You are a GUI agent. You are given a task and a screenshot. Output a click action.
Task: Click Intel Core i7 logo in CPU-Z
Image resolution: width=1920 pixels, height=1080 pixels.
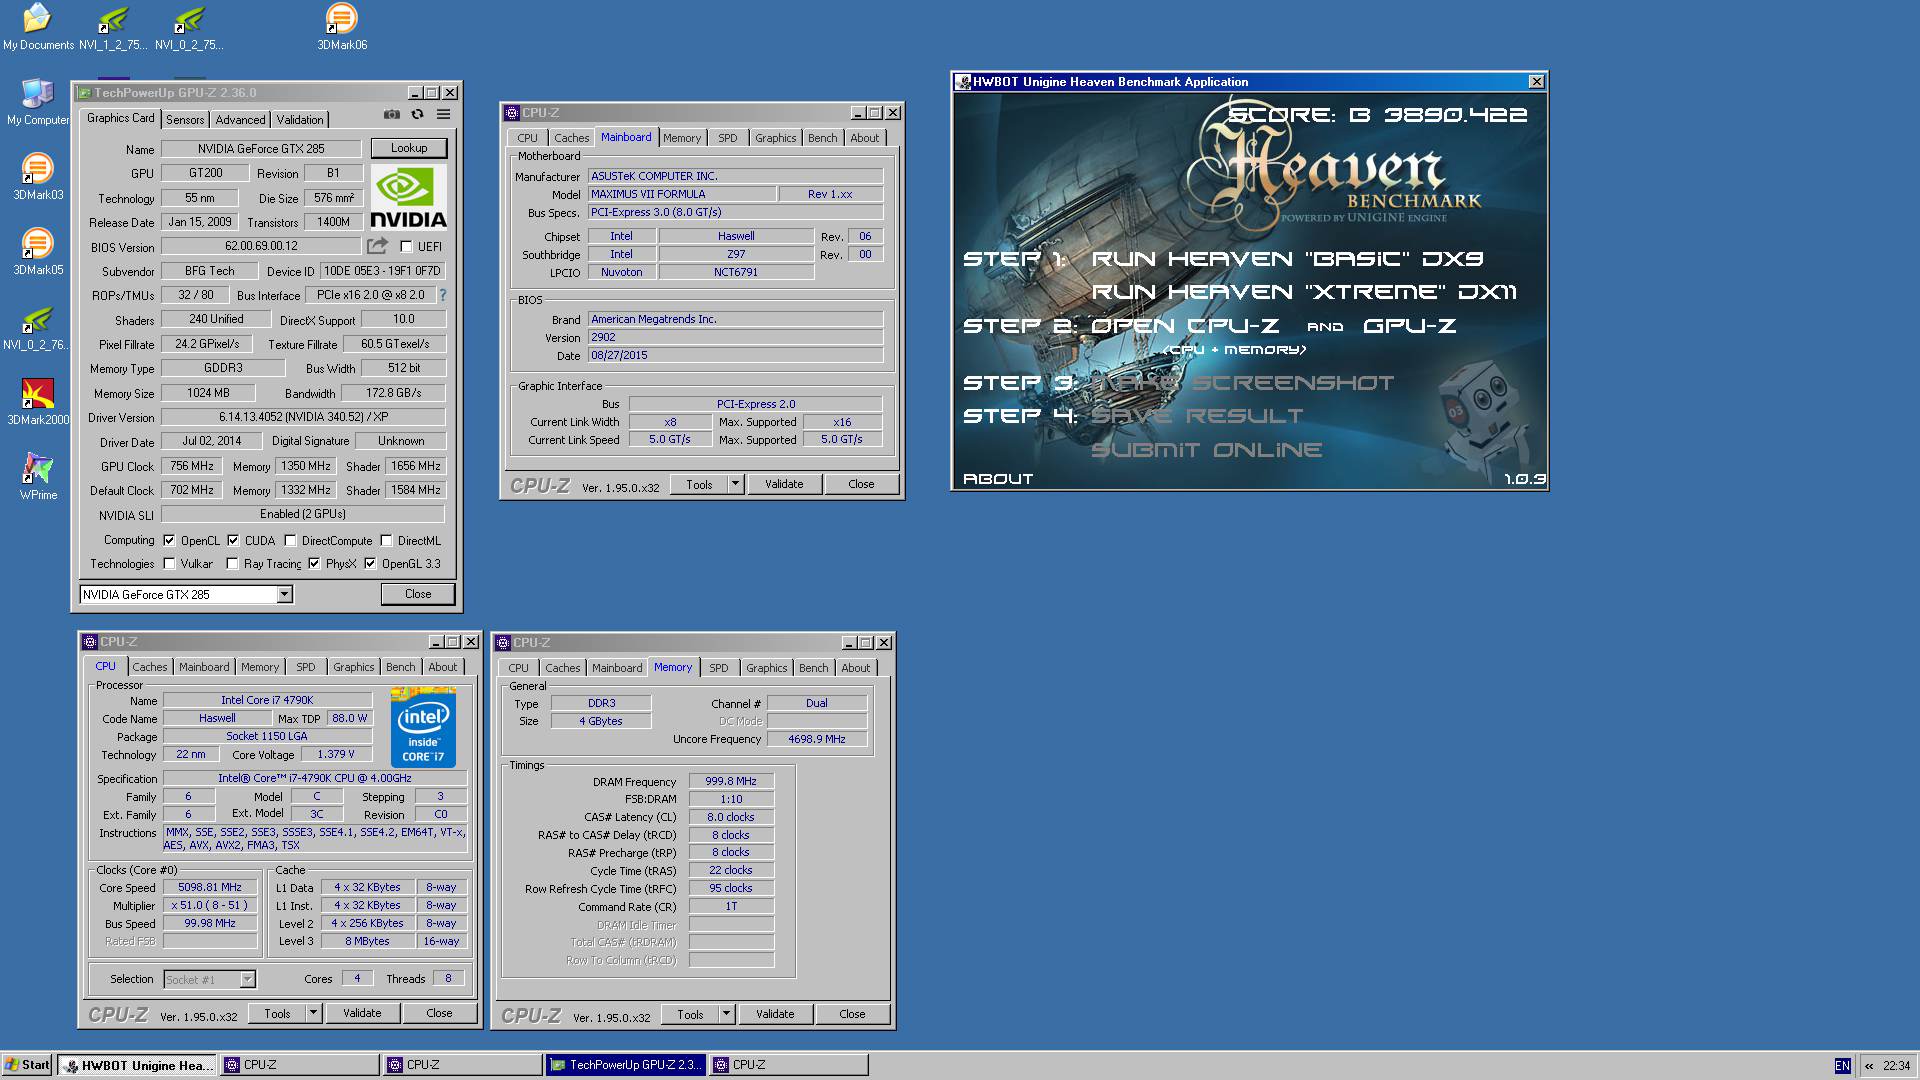[x=423, y=727]
